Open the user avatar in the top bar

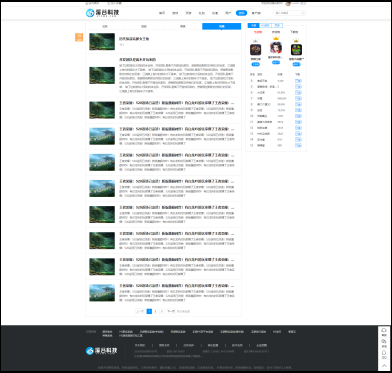288,3
